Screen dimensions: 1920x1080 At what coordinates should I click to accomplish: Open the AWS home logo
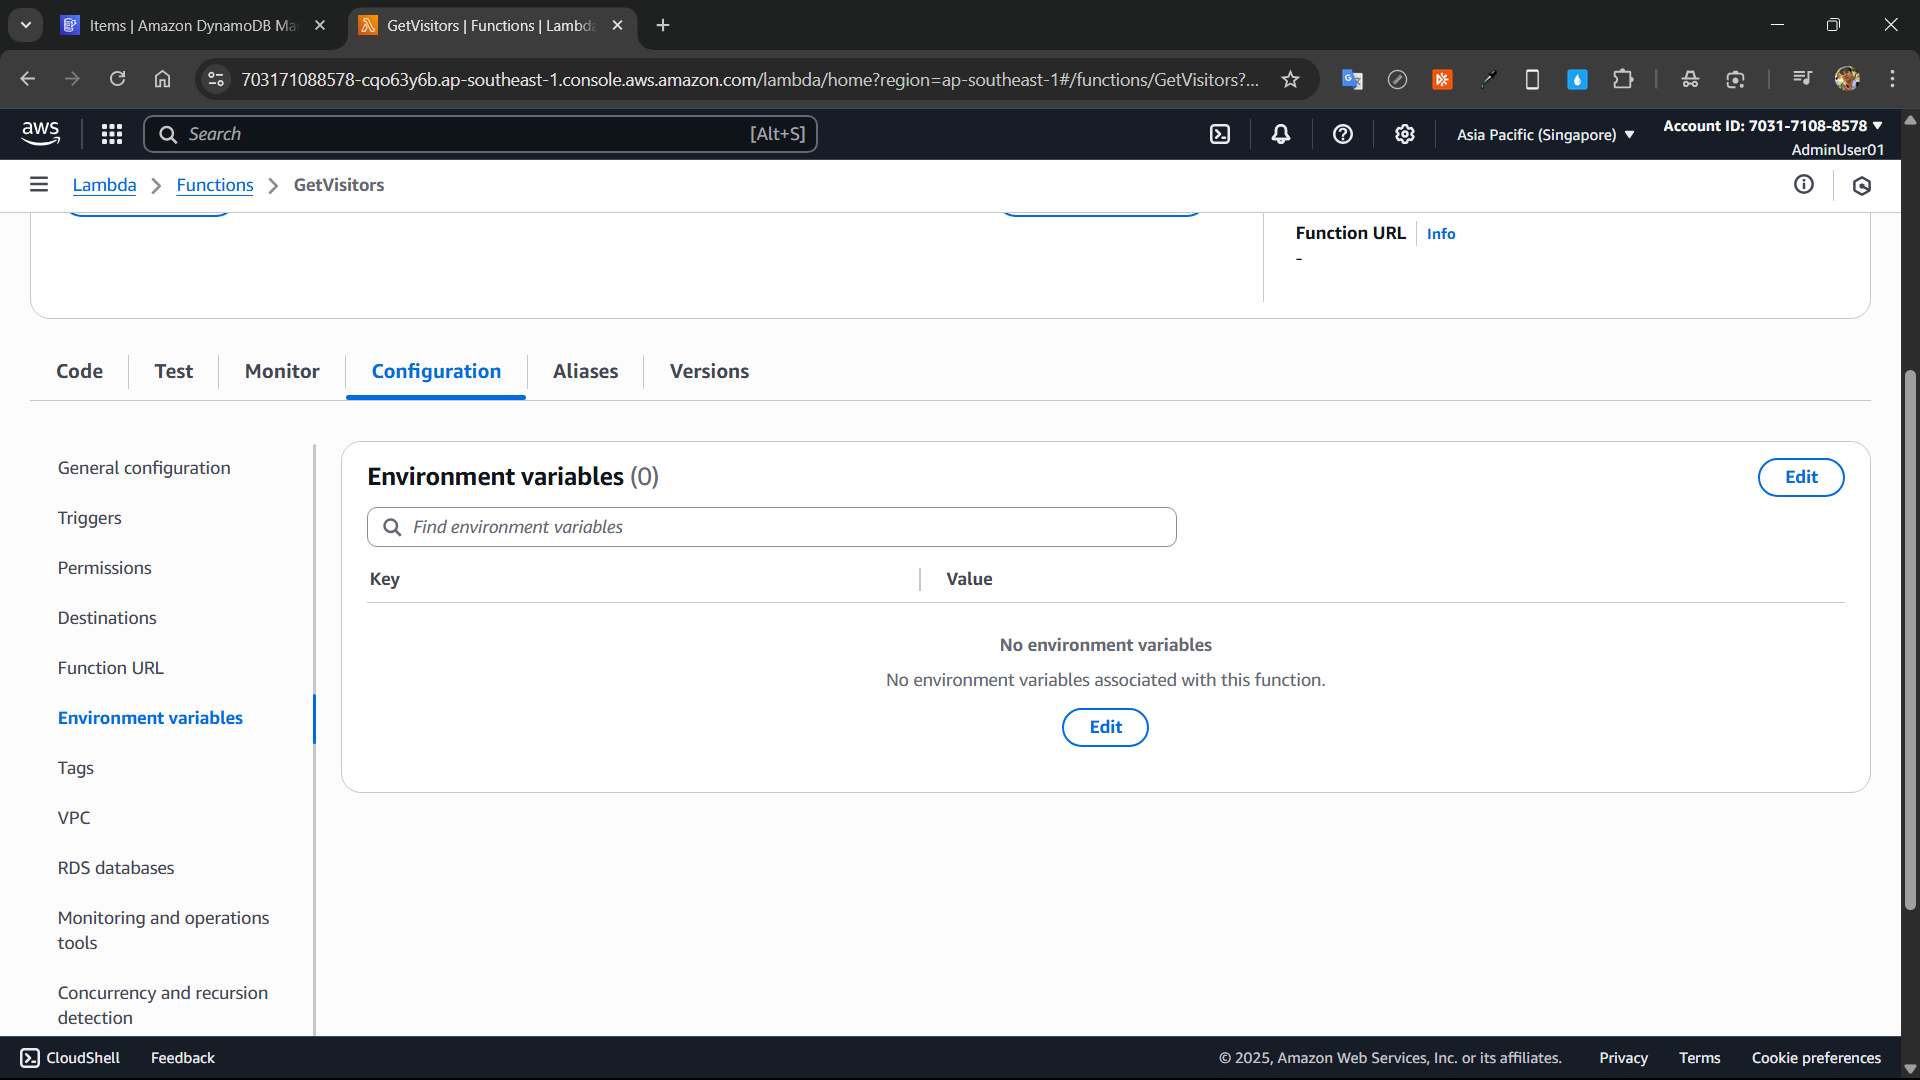coord(40,133)
